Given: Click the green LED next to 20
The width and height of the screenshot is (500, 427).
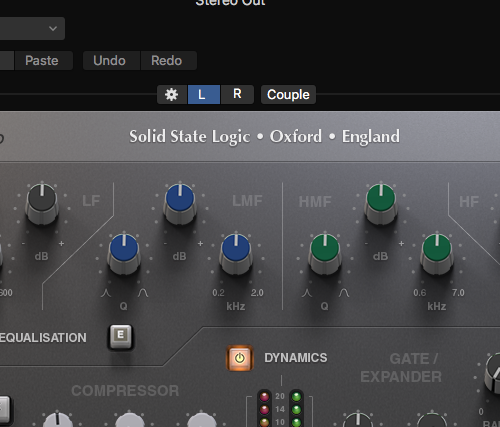Looking at the screenshot, I should [296, 397].
